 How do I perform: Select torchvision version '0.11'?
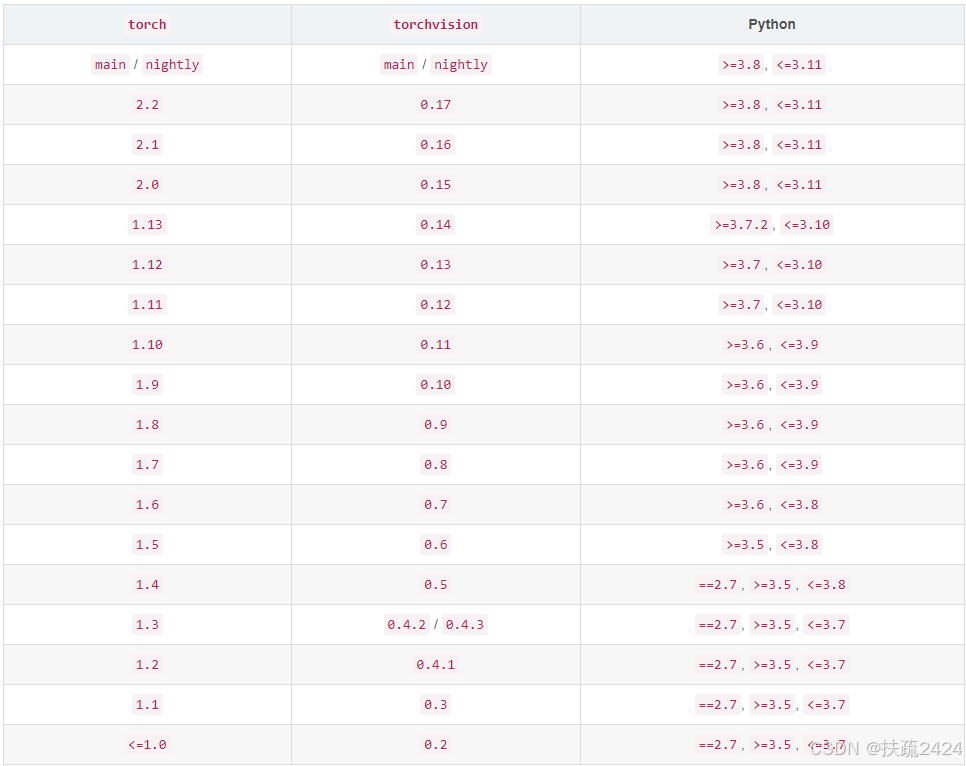(x=436, y=345)
